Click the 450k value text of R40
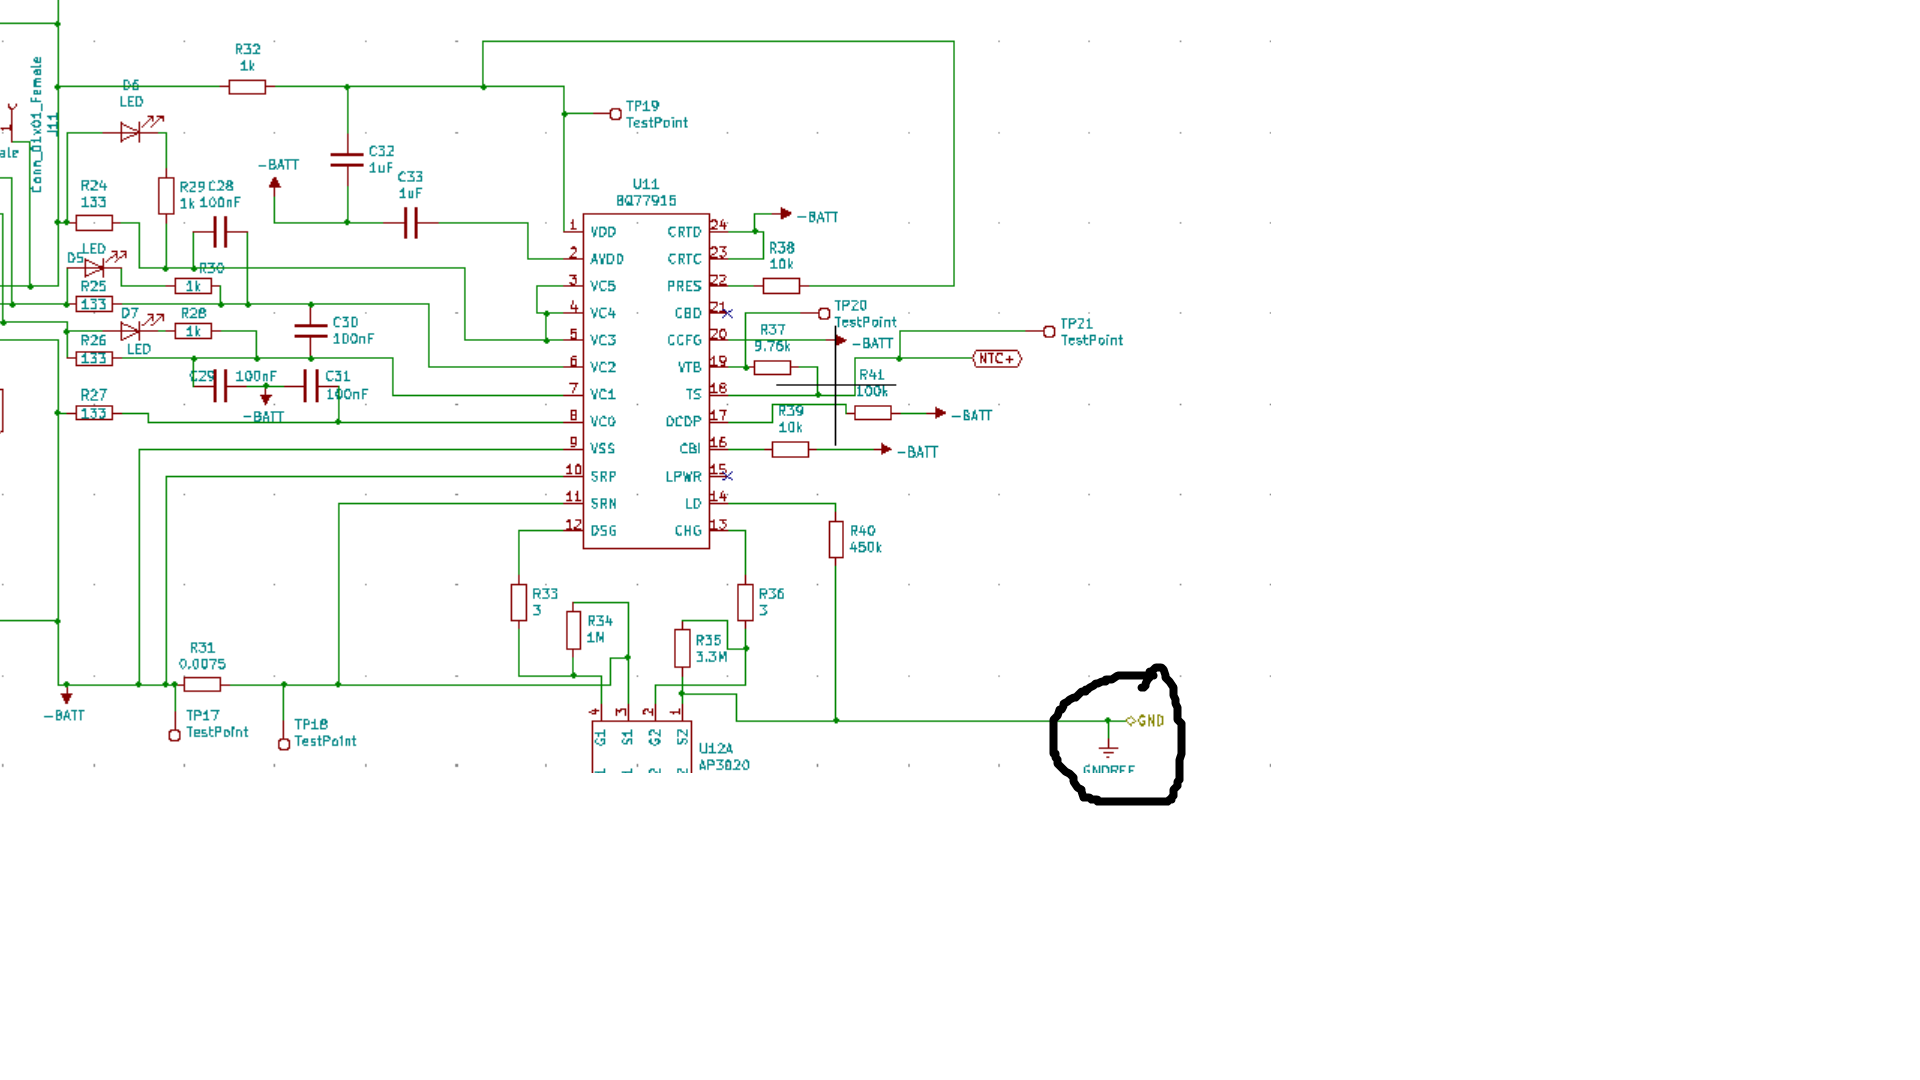 866,548
